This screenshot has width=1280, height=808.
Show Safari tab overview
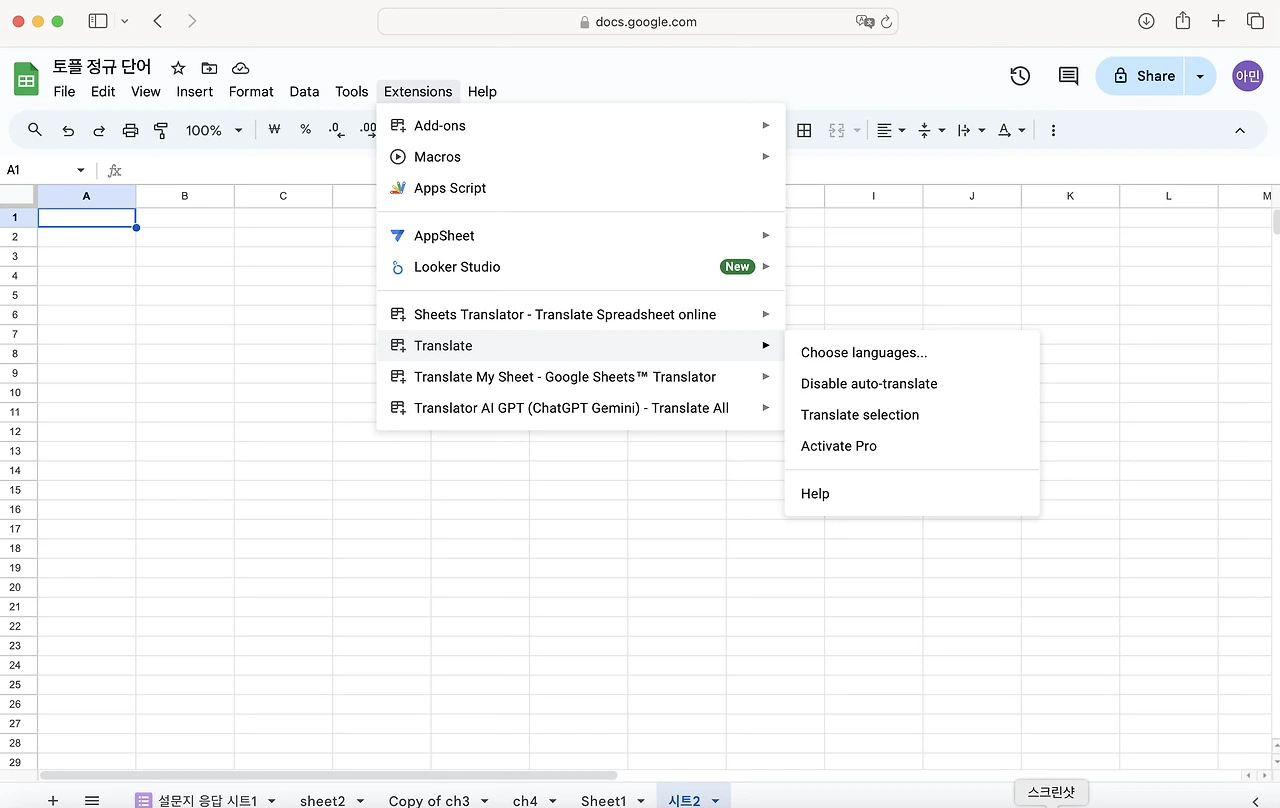1255,21
